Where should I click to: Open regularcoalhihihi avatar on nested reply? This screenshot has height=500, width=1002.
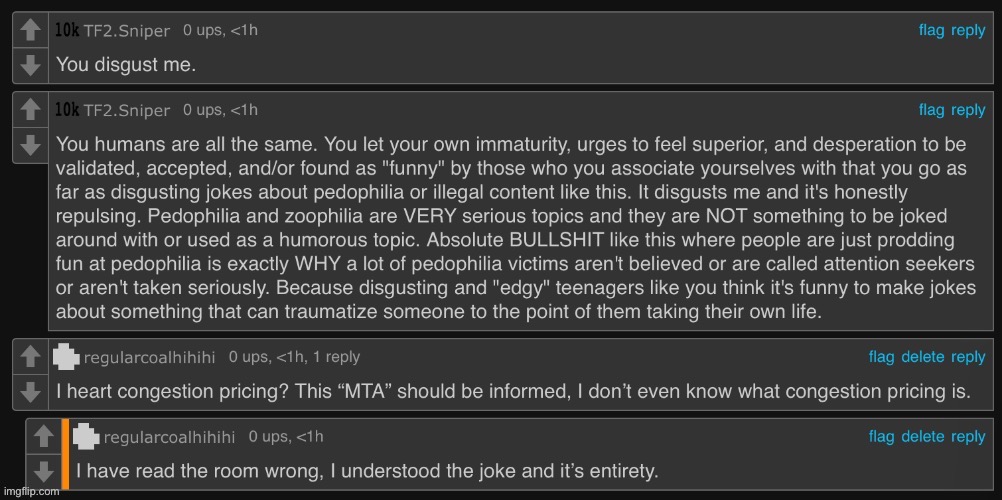point(87,437)
